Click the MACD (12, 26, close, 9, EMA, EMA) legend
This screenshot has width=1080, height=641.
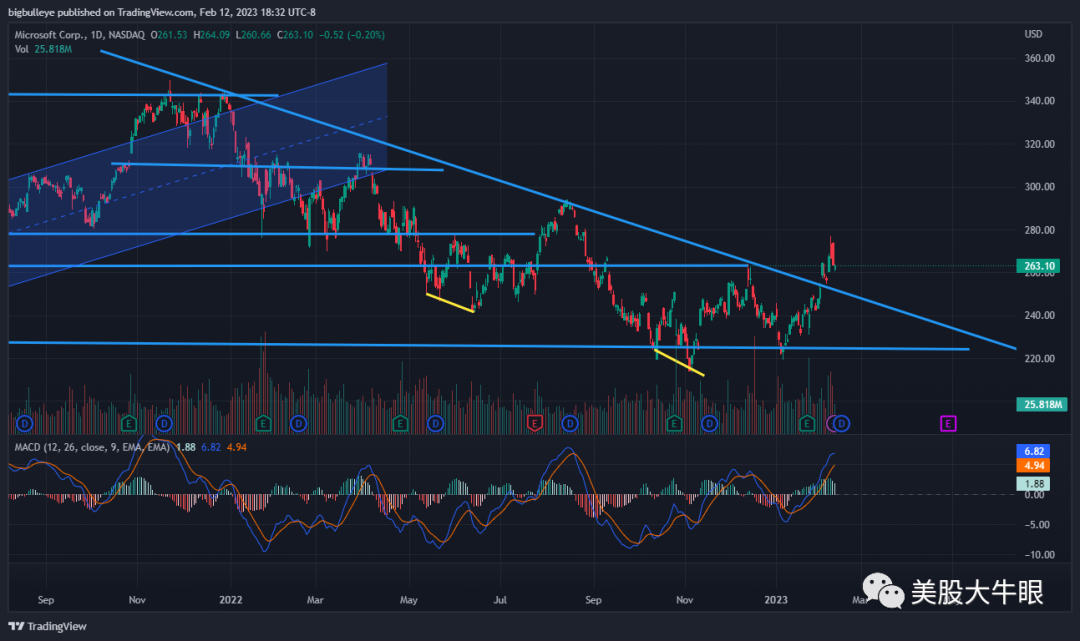(x=92, y=447)
